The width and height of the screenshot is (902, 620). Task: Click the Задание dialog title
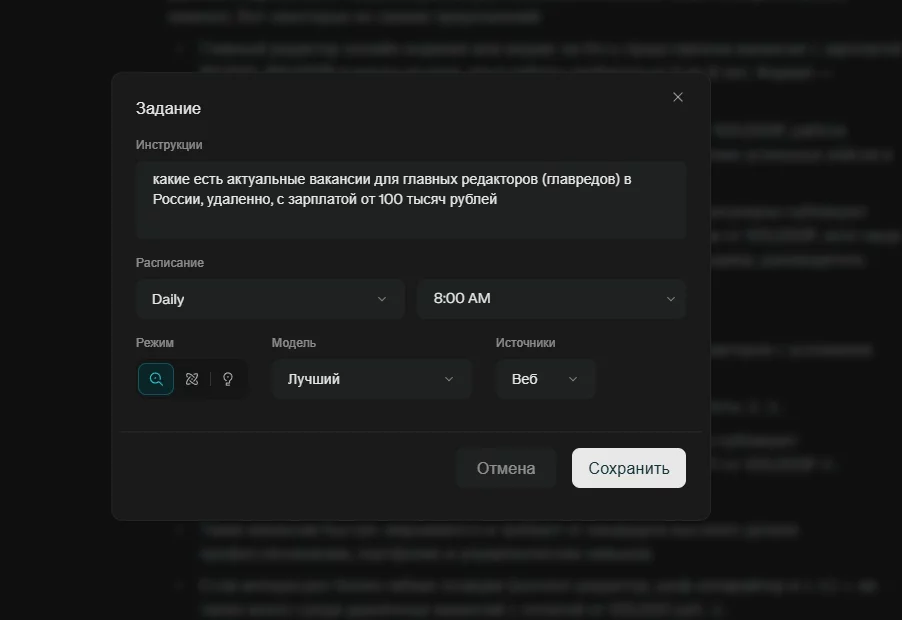(x=168, y=109)
